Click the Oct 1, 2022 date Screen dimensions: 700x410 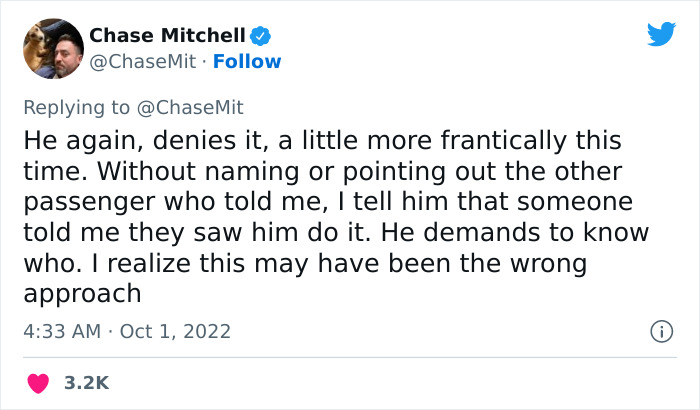(175, 331)
